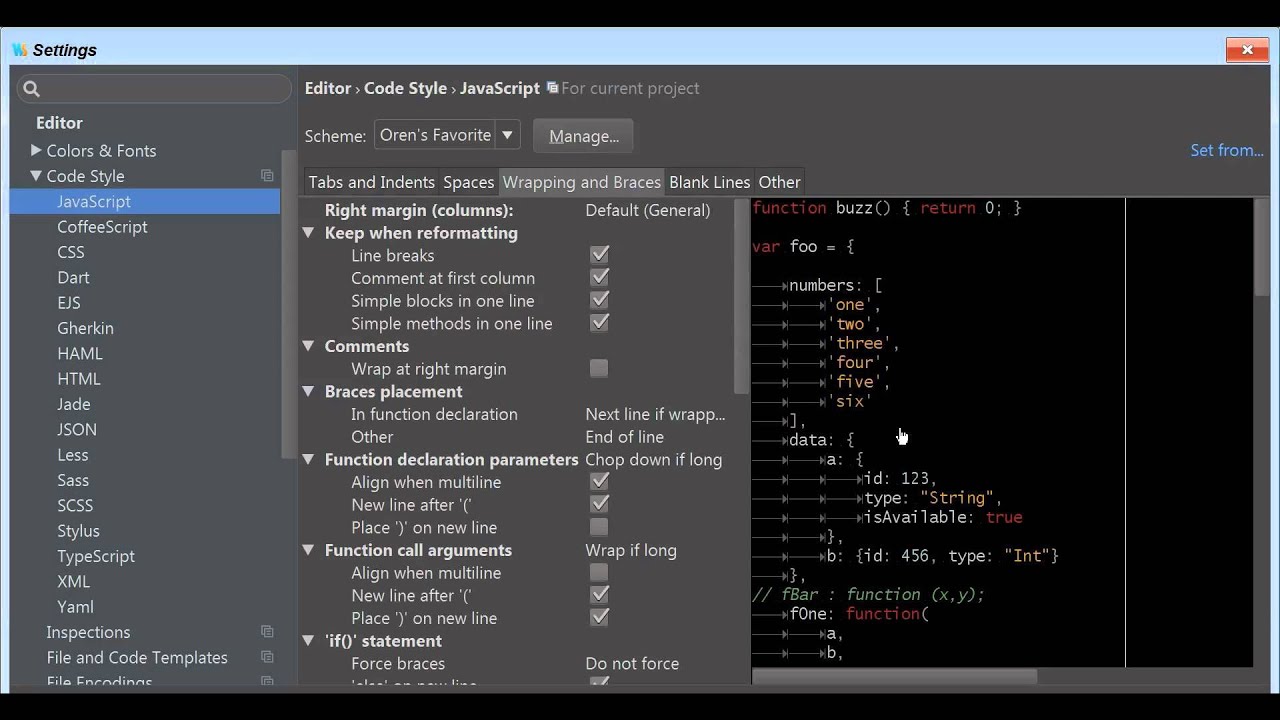Collapse the Keep when reformatting section
The image size is (1280, 720).
click(309, 233)
